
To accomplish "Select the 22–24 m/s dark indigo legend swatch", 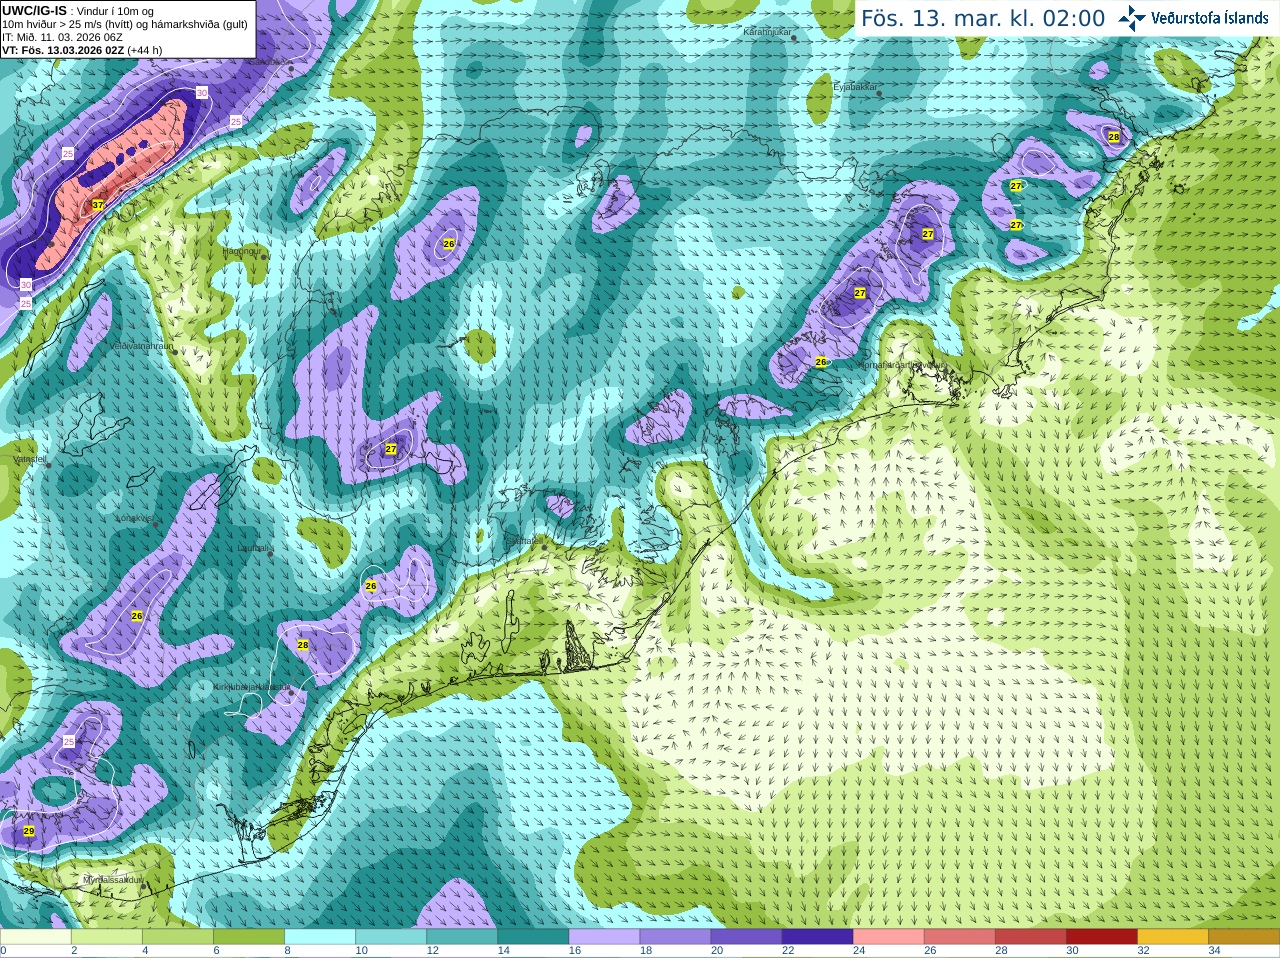I will (817, 937).
